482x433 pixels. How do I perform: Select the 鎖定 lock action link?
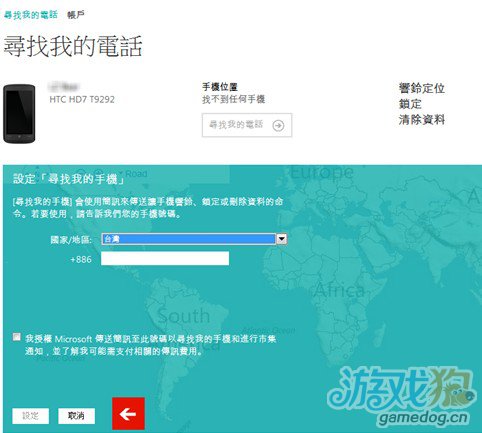[x=410, y=104]
